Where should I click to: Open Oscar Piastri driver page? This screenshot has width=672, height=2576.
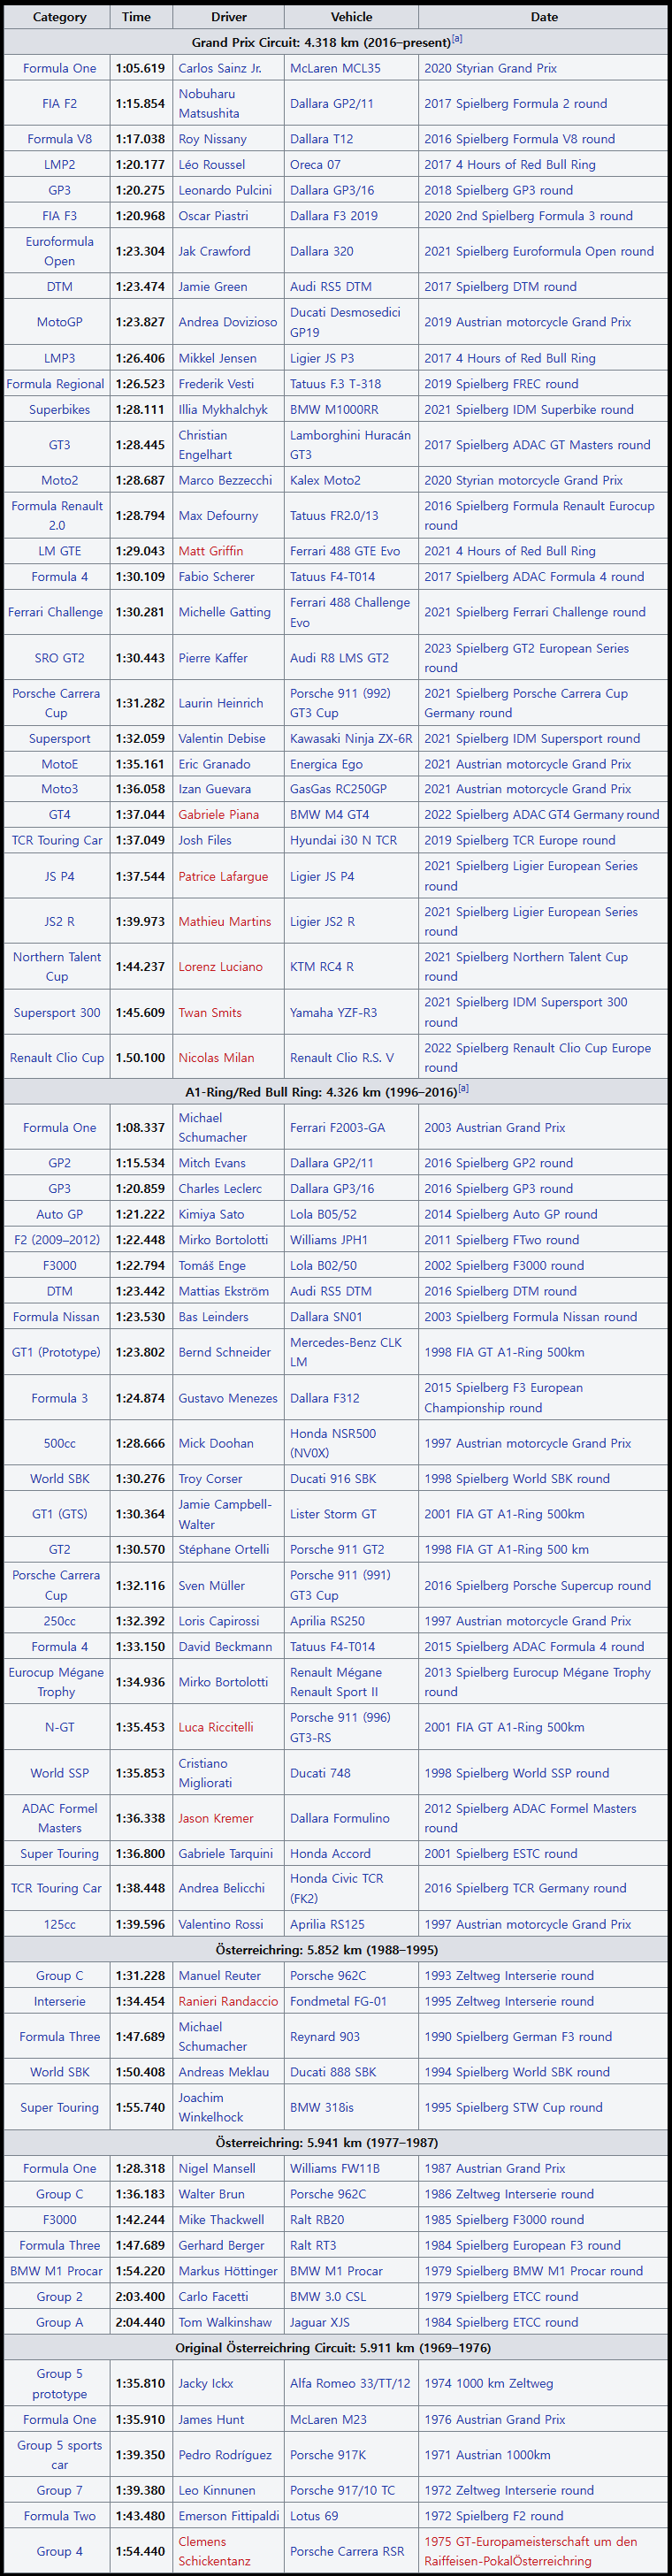(212, 216)
